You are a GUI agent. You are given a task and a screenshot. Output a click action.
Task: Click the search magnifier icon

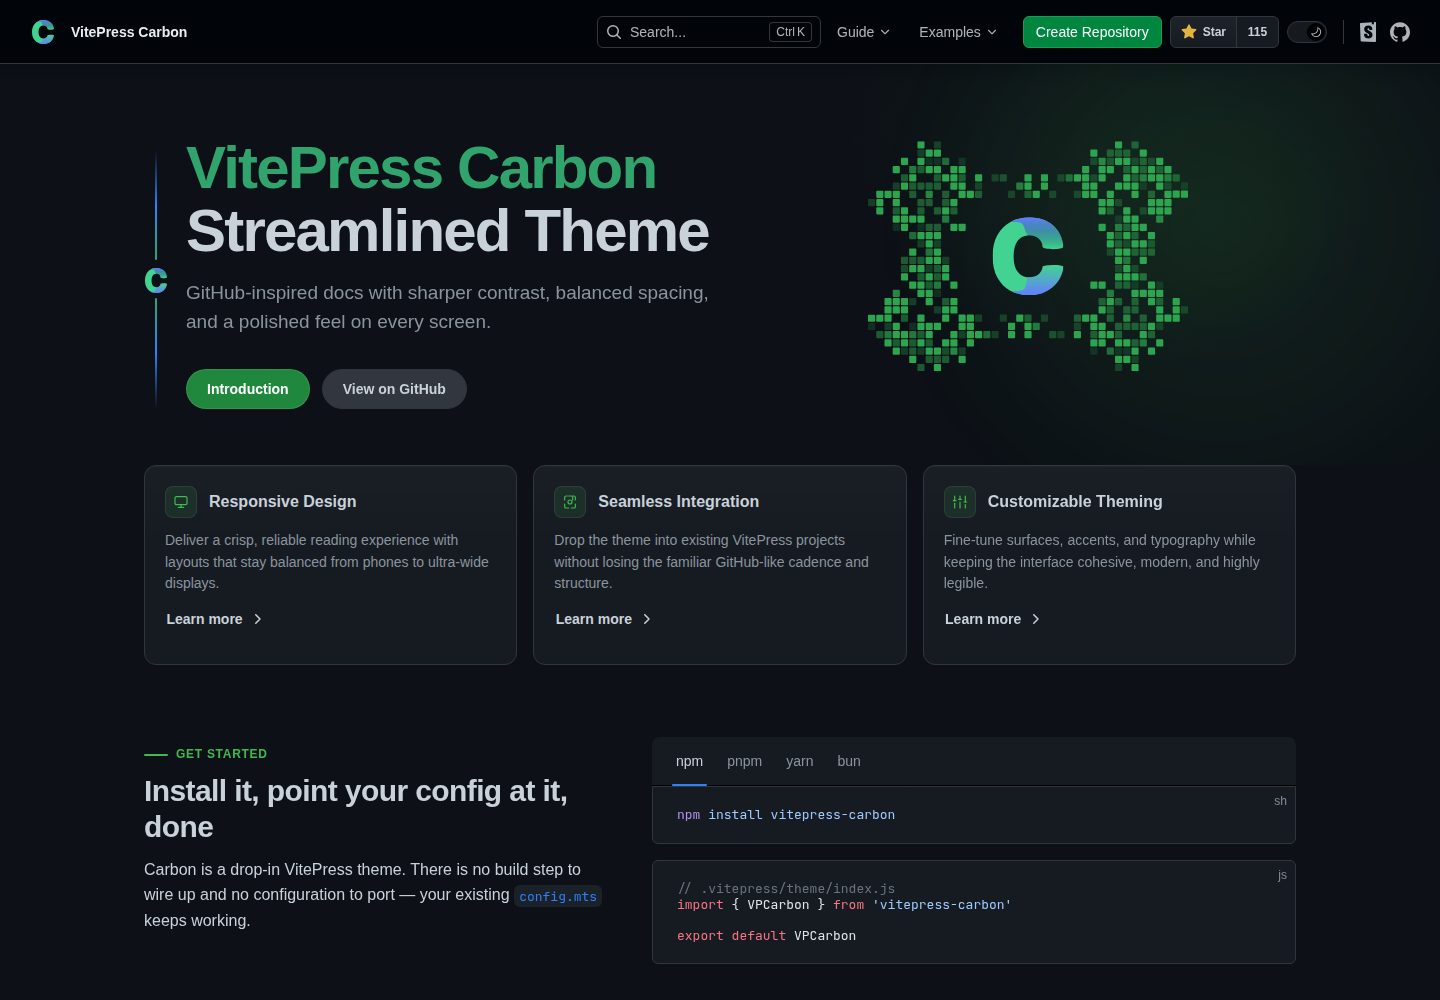click(614, 32)
